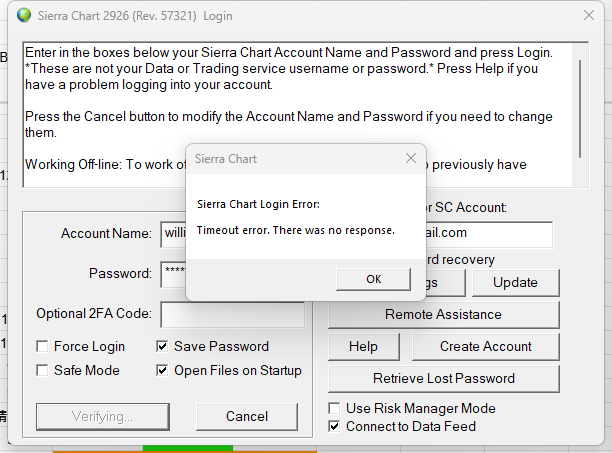Click the Create Account button
This screenshot has height=453, width=612.
486,346
